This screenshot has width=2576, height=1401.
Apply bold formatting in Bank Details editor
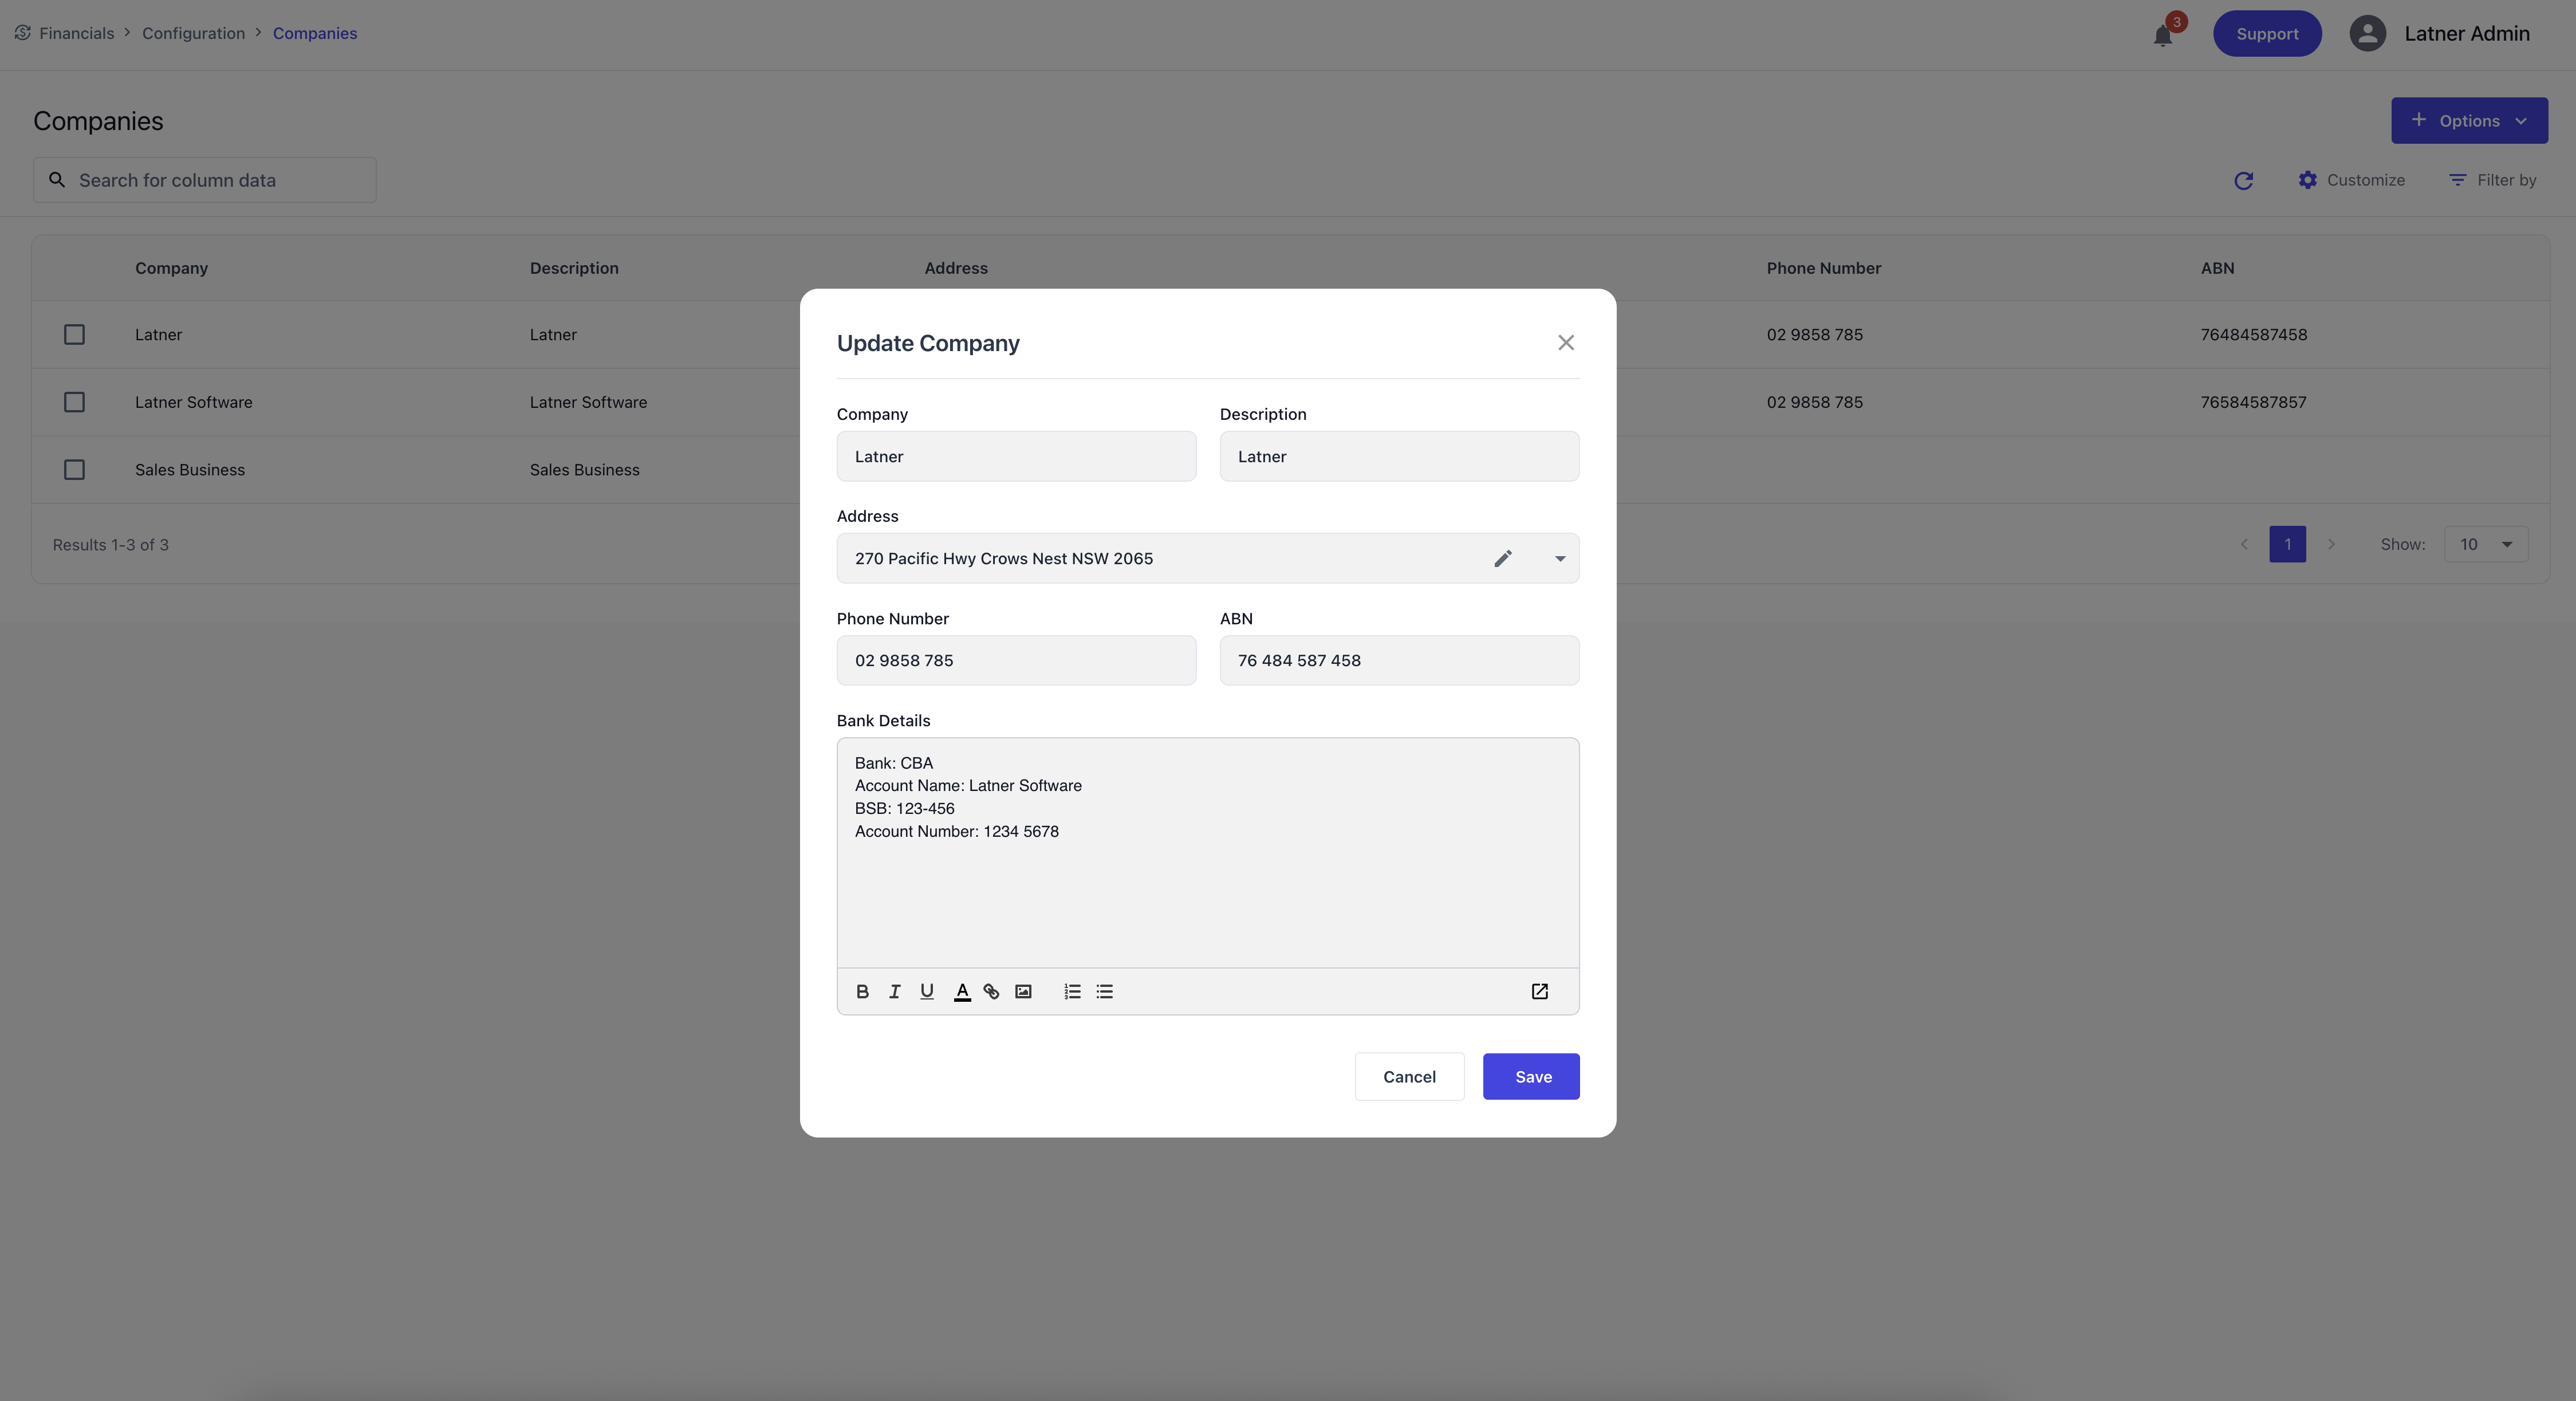[x=862, y=991]
